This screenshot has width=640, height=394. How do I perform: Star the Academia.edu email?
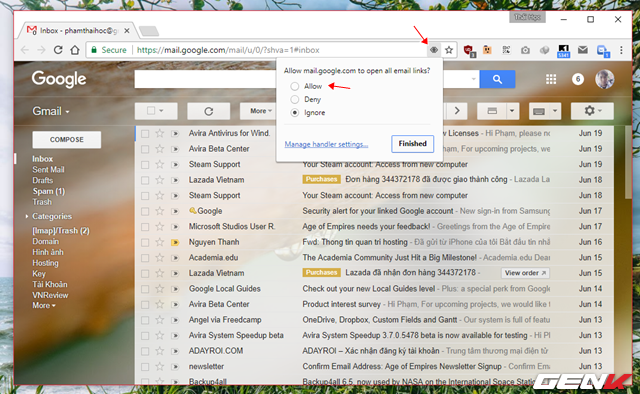(160, 258)
